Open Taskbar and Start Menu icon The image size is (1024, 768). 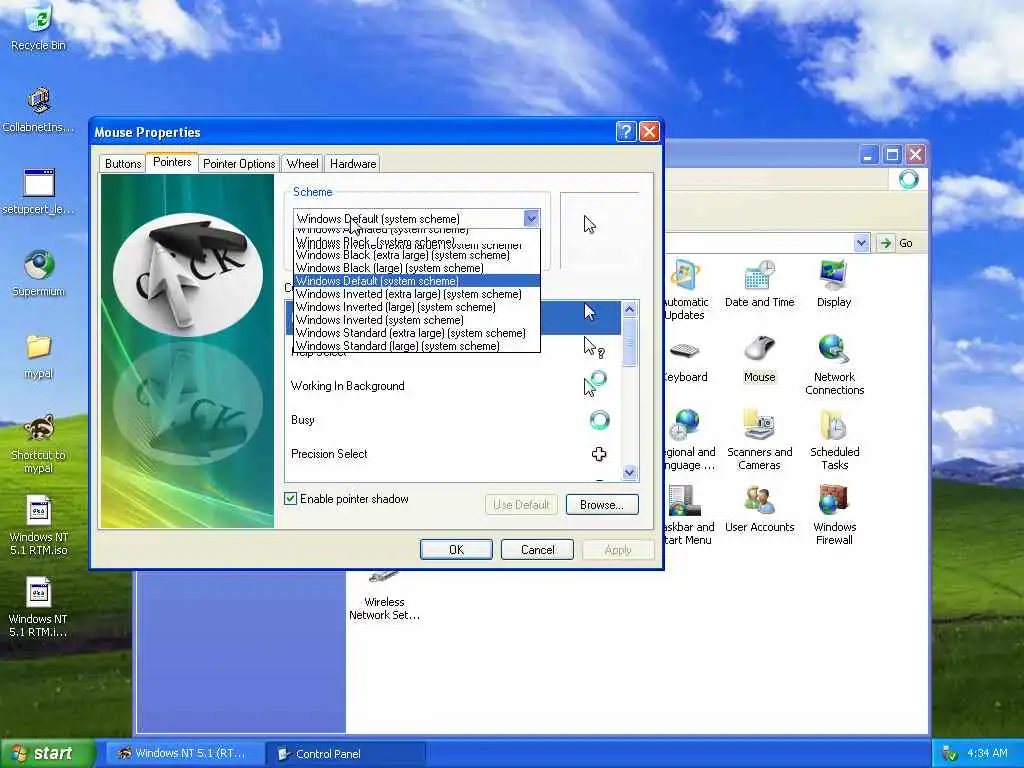tap(689, 515)
